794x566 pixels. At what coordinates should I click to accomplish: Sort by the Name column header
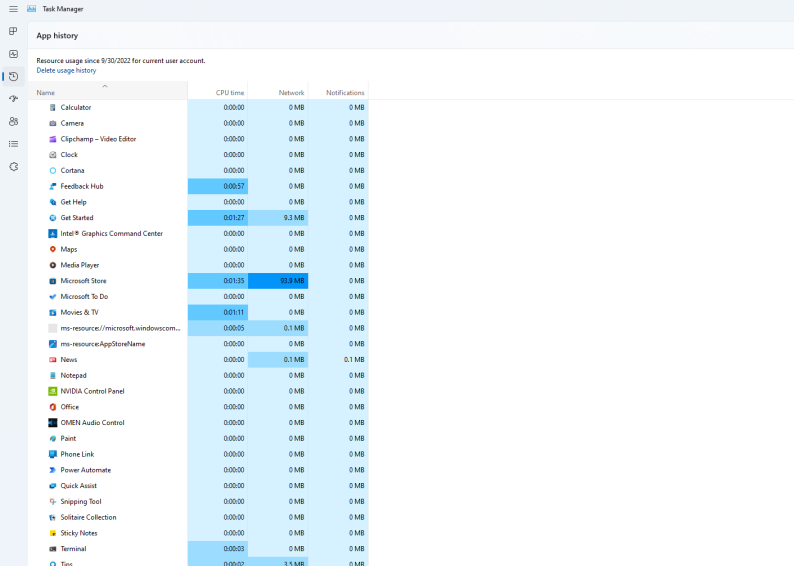point(108,93)
